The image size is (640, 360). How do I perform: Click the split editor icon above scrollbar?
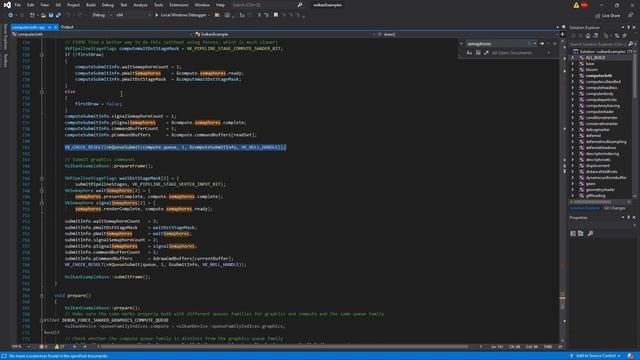coord(563,34)
